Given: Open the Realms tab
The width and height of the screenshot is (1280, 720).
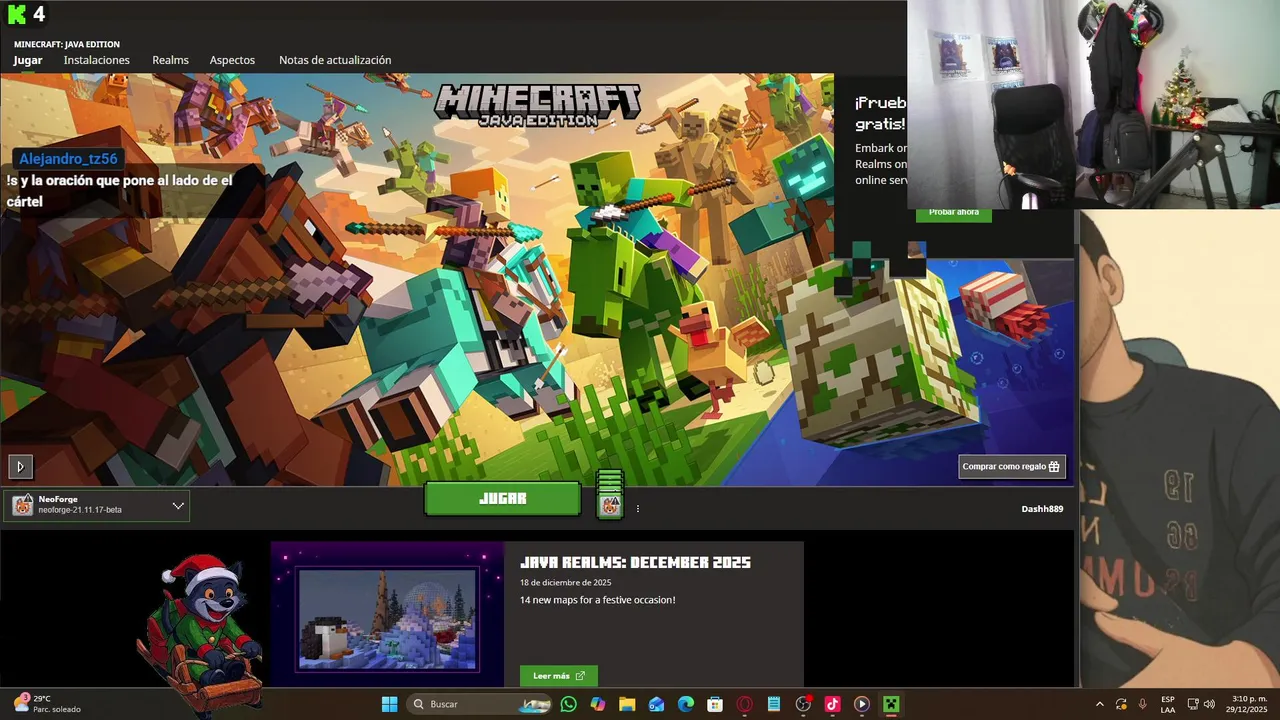Looking at the screenshot, I should coord(170,60).
